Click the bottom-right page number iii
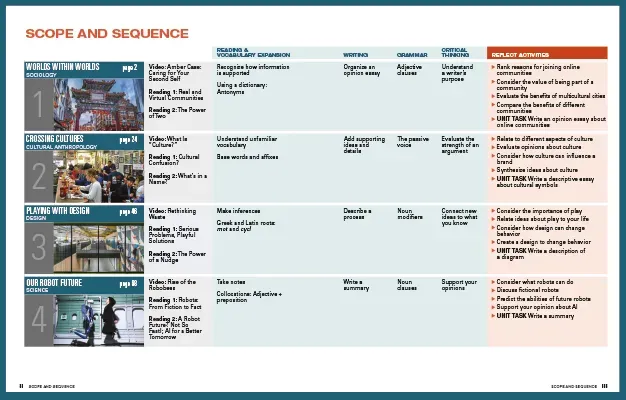The image size is (626, 400). (605, 384)
